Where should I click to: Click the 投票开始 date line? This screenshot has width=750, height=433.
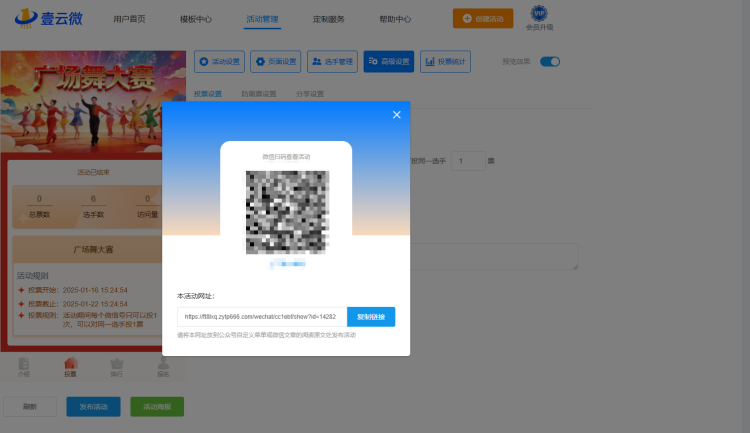pos(73,290)
